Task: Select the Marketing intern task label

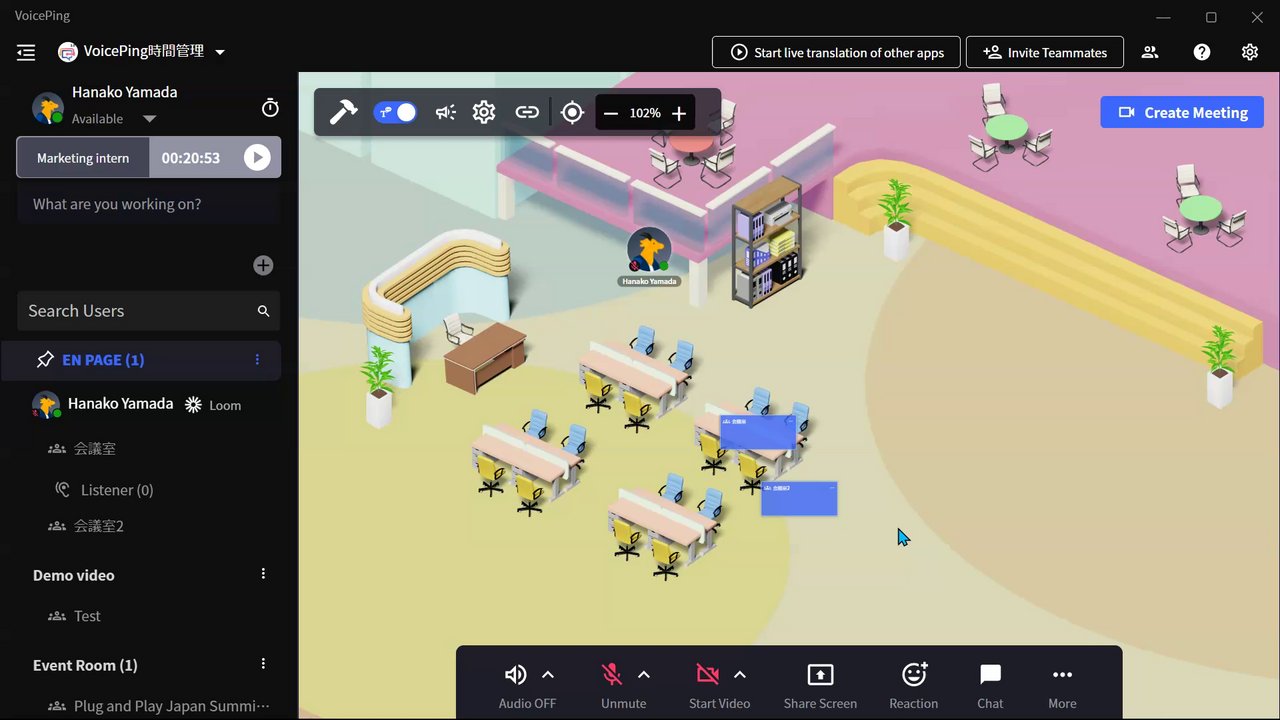Action: click(x=83, y=158)
